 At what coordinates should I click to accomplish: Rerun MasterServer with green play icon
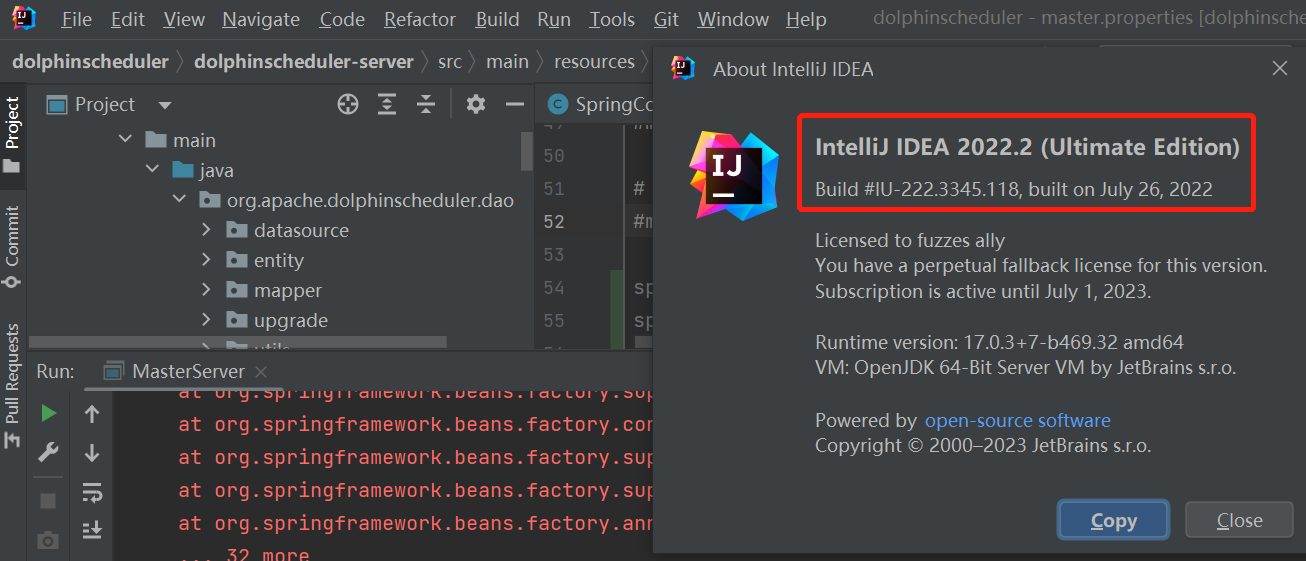coord(48,413)
